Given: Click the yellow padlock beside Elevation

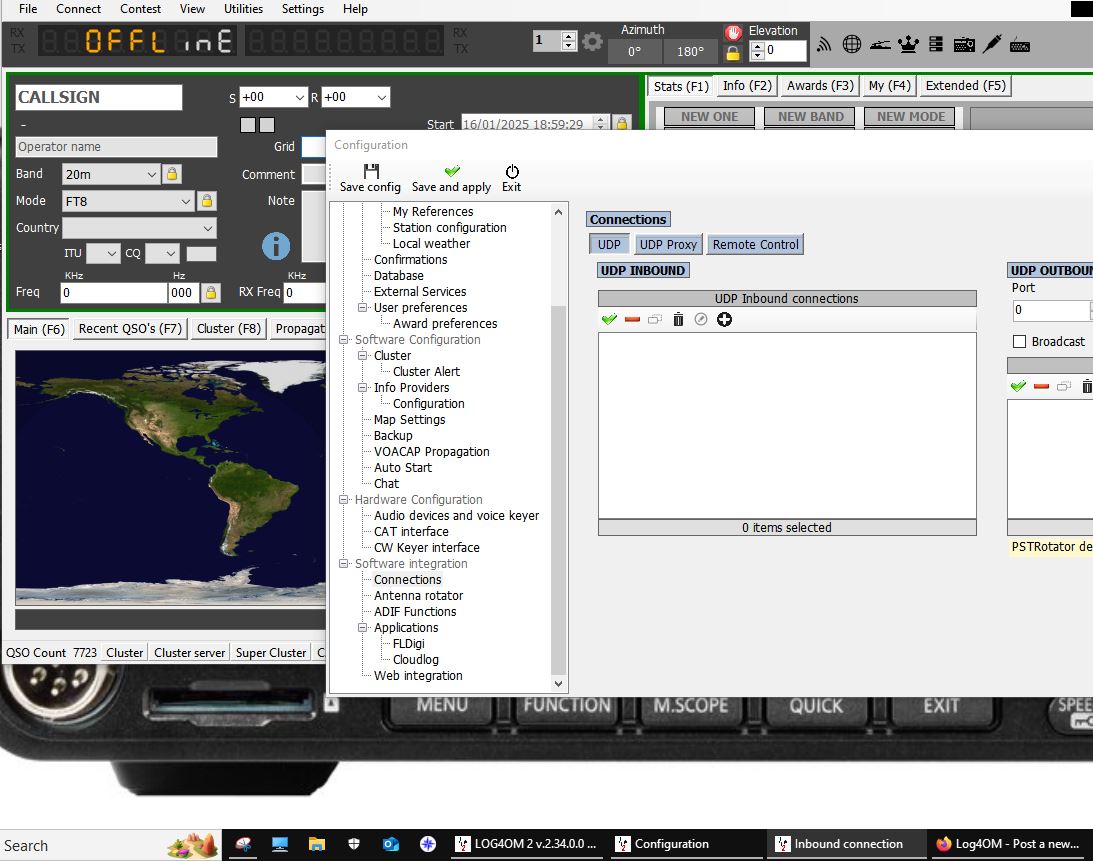Looking at the screenshot, I should click(x=733, y=52).
